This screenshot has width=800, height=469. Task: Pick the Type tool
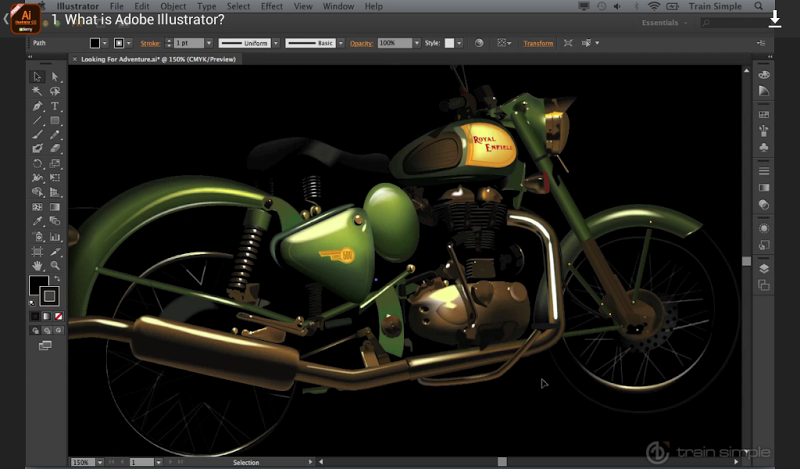[x=56, y=106]
